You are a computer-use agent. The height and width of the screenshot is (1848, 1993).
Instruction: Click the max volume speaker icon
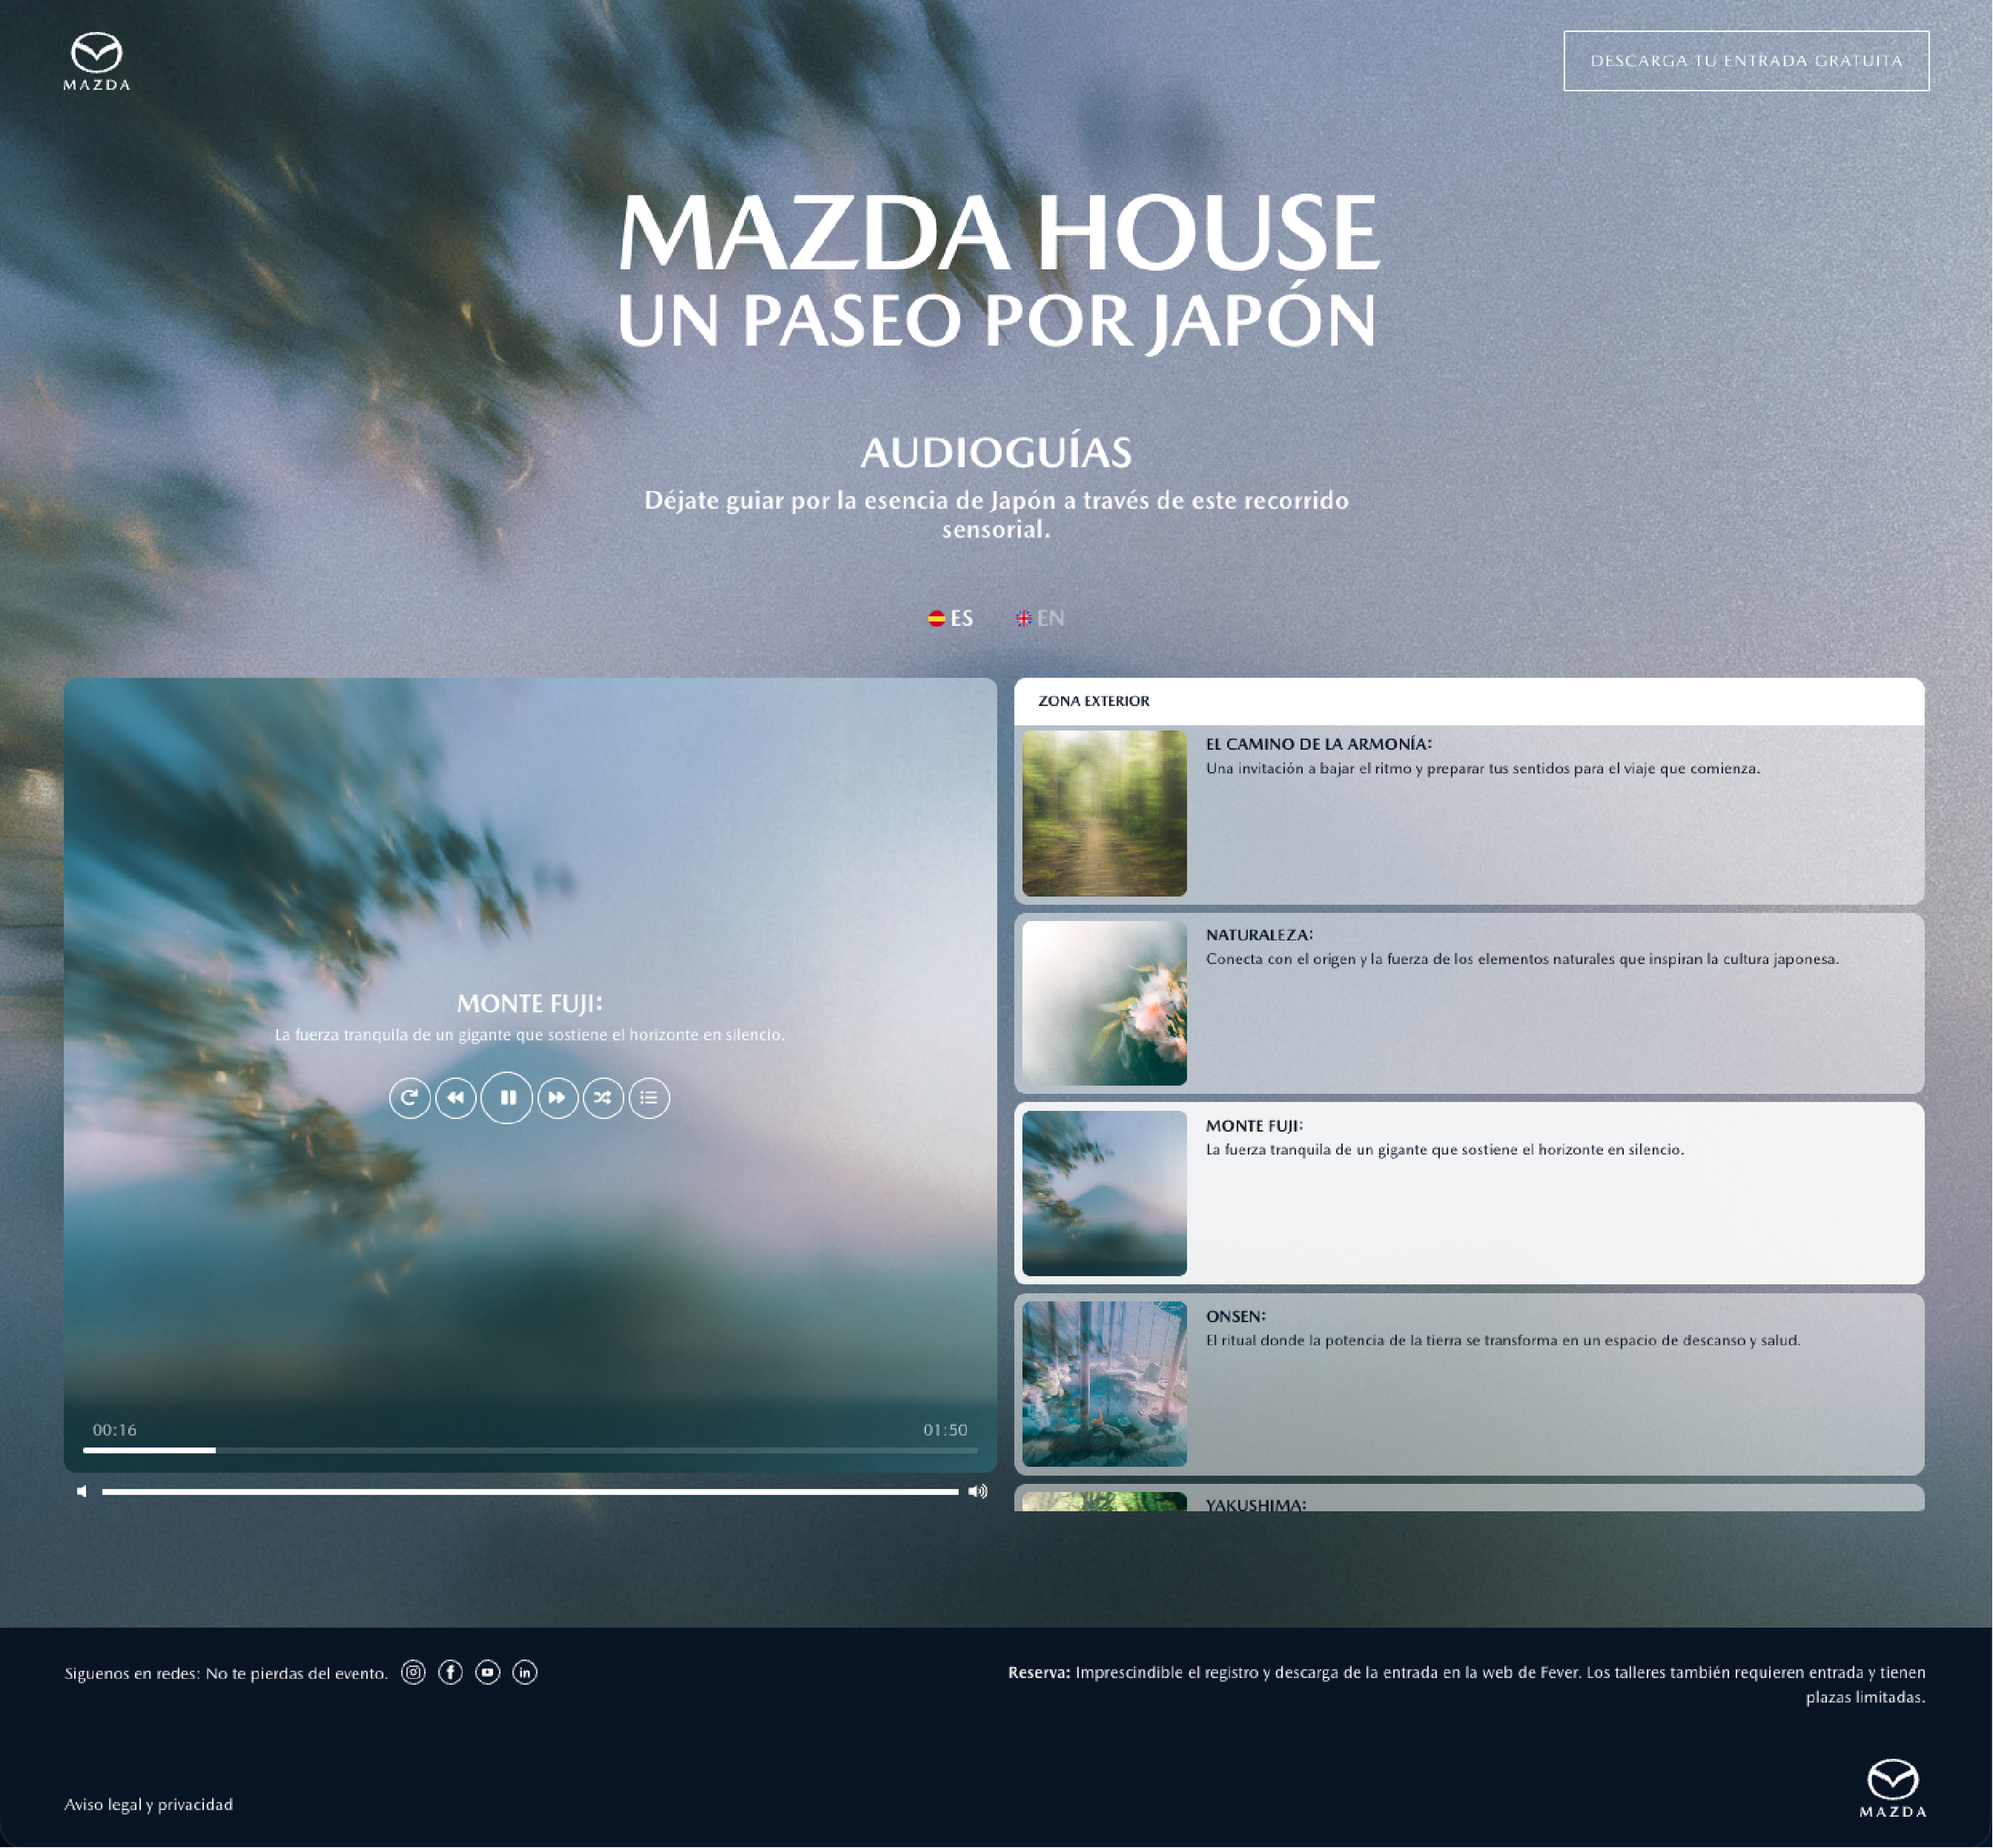[x=978, y=1491]
